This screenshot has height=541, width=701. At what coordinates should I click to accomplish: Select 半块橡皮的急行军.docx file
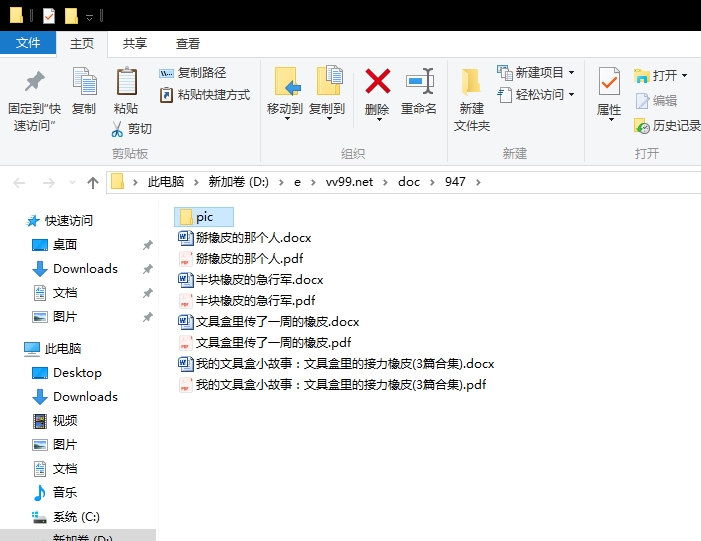250,279
